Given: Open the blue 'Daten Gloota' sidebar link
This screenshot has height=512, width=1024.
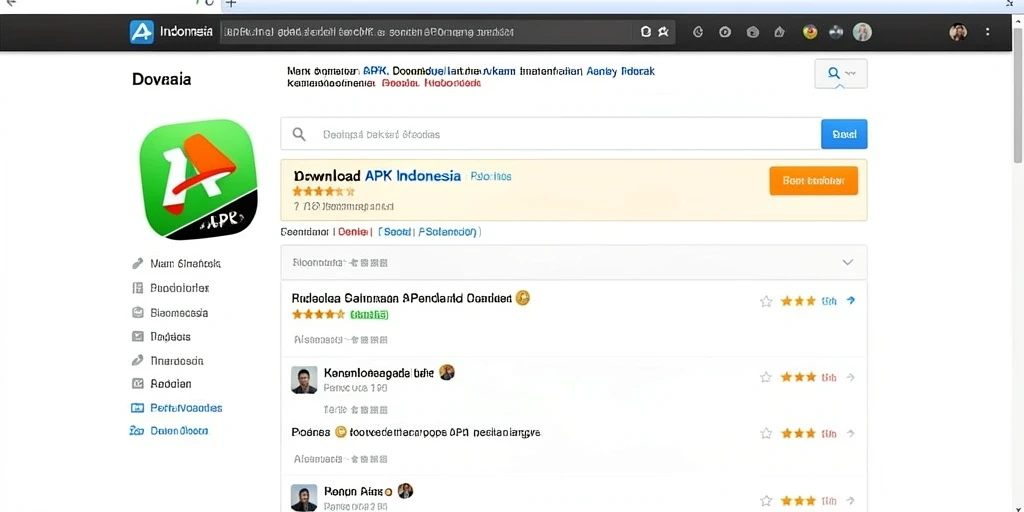Looking at the screenshot, I should tap(179, 431).
